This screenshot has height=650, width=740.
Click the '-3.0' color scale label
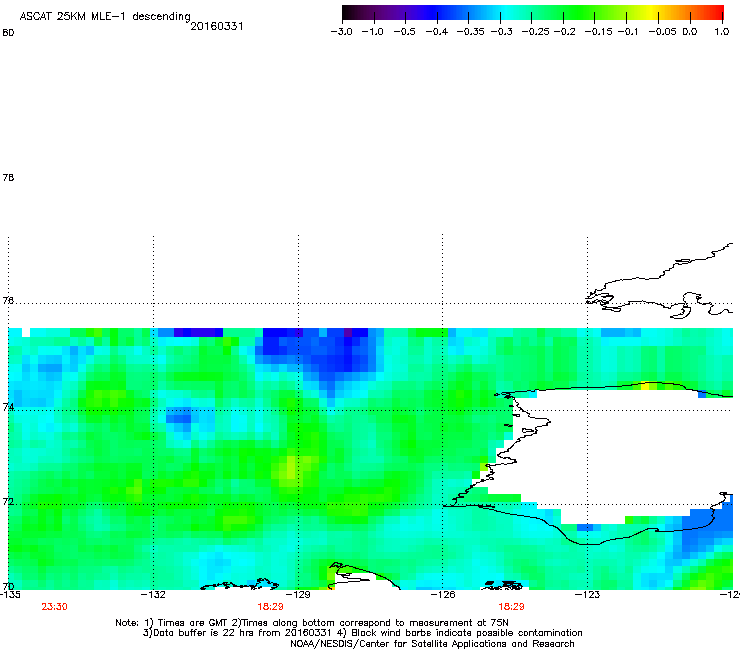pyautogui.click(x=341, y=32)
